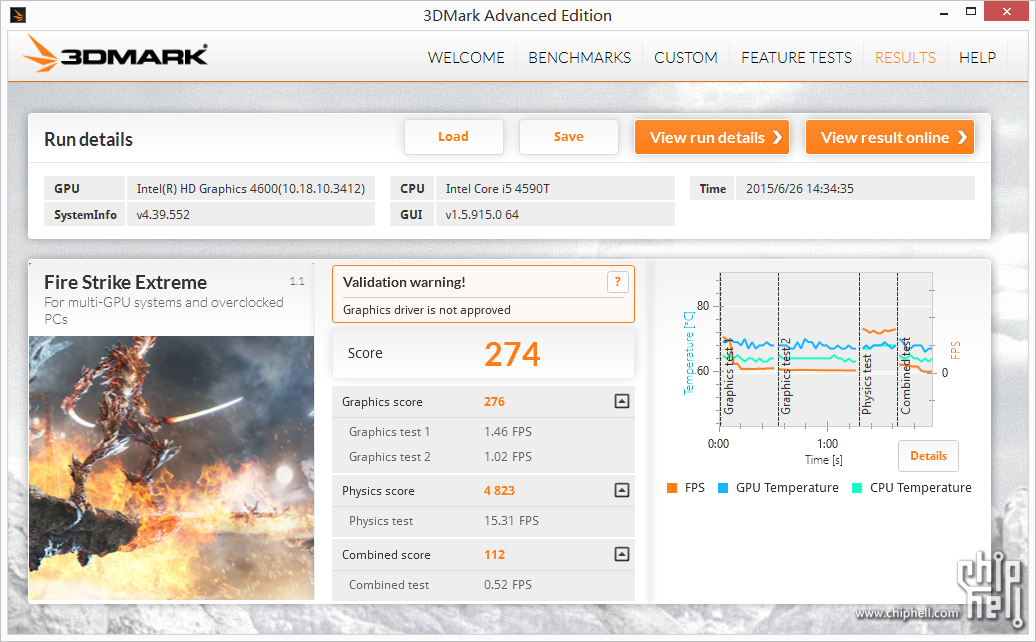Image resolution: width=1036 pixels, height=642 pixels.
Task: Minimize the 3DMark window
Action: (945, 13)
